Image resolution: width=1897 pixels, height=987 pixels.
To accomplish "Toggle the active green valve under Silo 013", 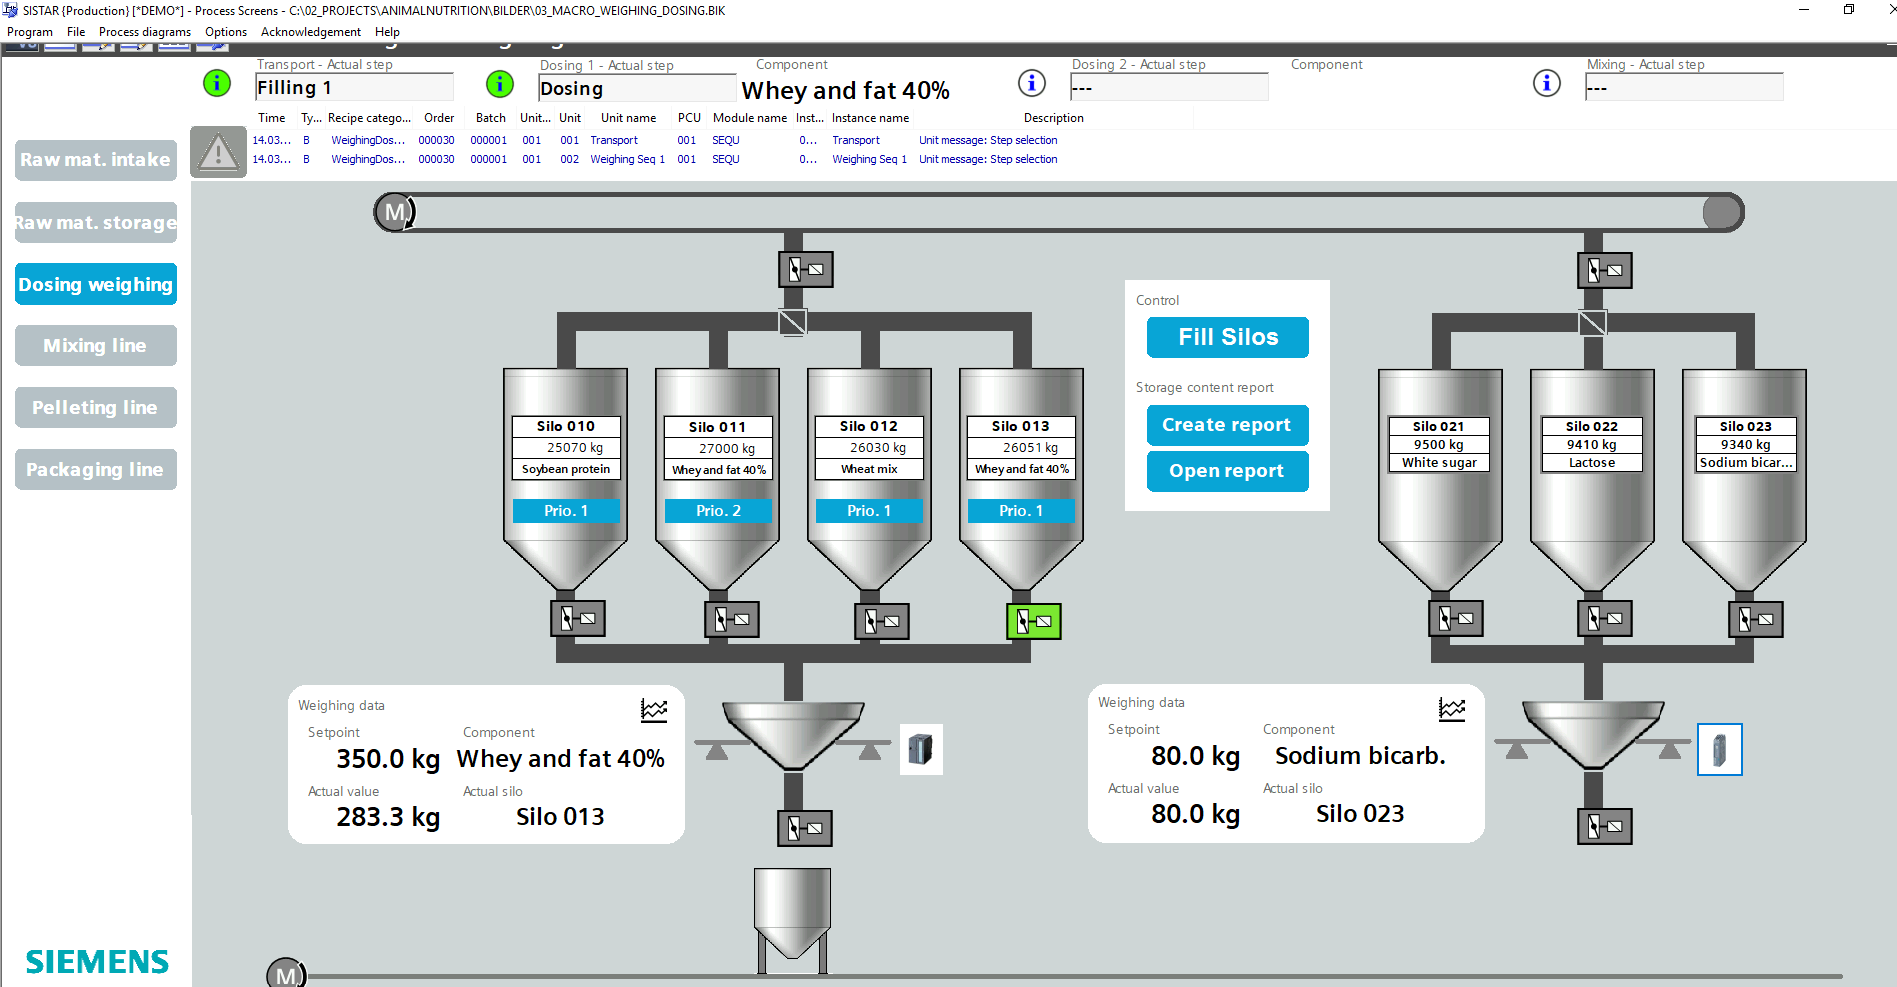I will [1033, 621].
